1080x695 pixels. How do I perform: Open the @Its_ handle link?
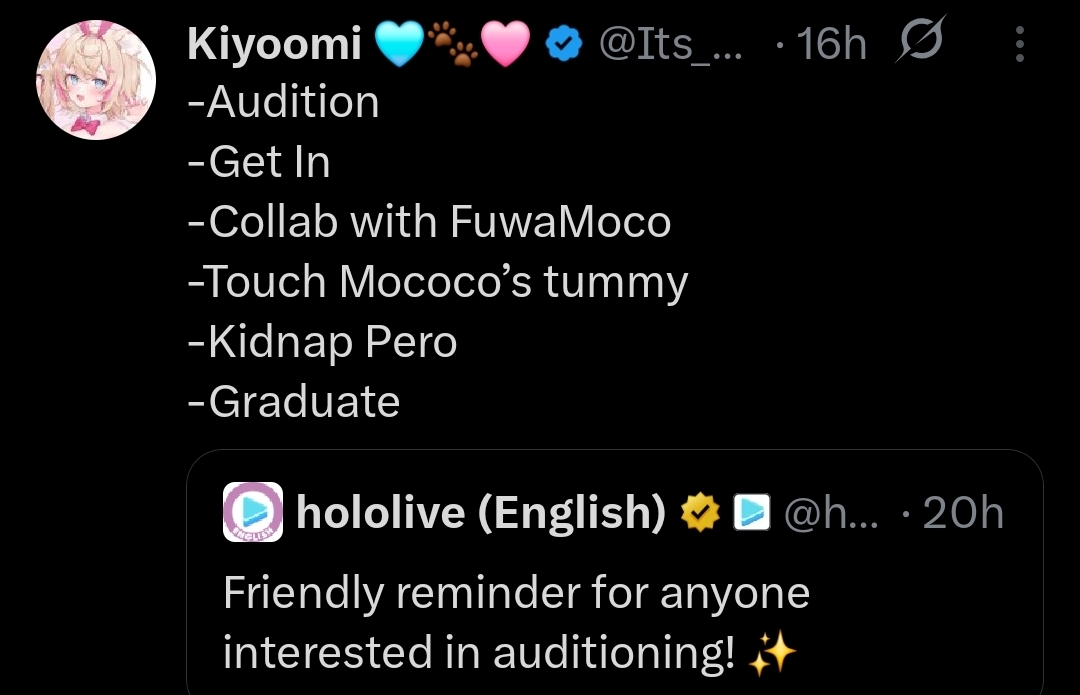670,44
